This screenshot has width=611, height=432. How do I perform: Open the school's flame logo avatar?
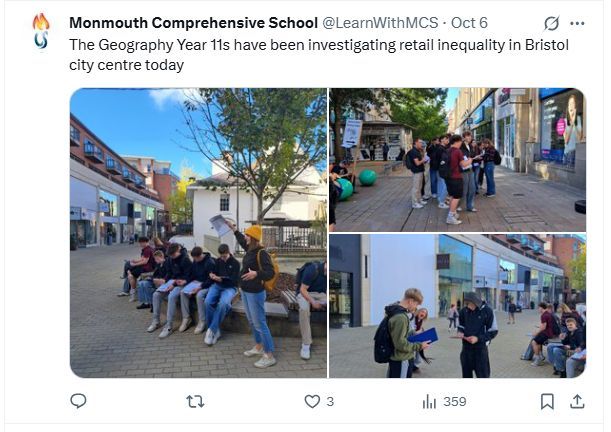click(41, 31)
